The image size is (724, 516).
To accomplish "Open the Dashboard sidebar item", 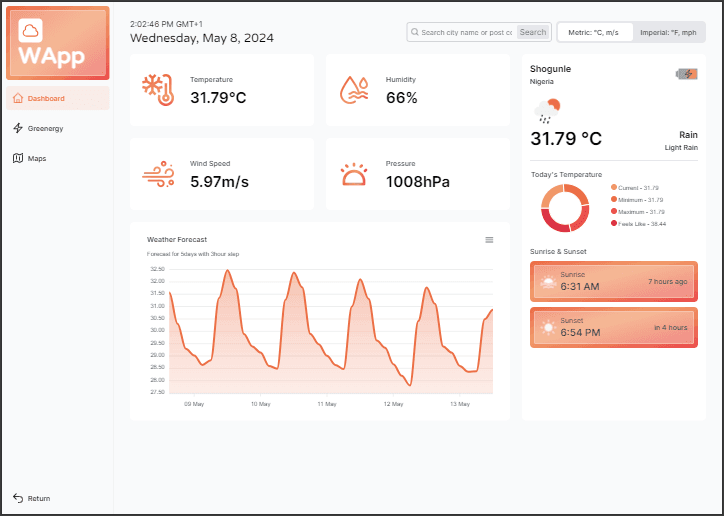I will (x=46, y=98).
